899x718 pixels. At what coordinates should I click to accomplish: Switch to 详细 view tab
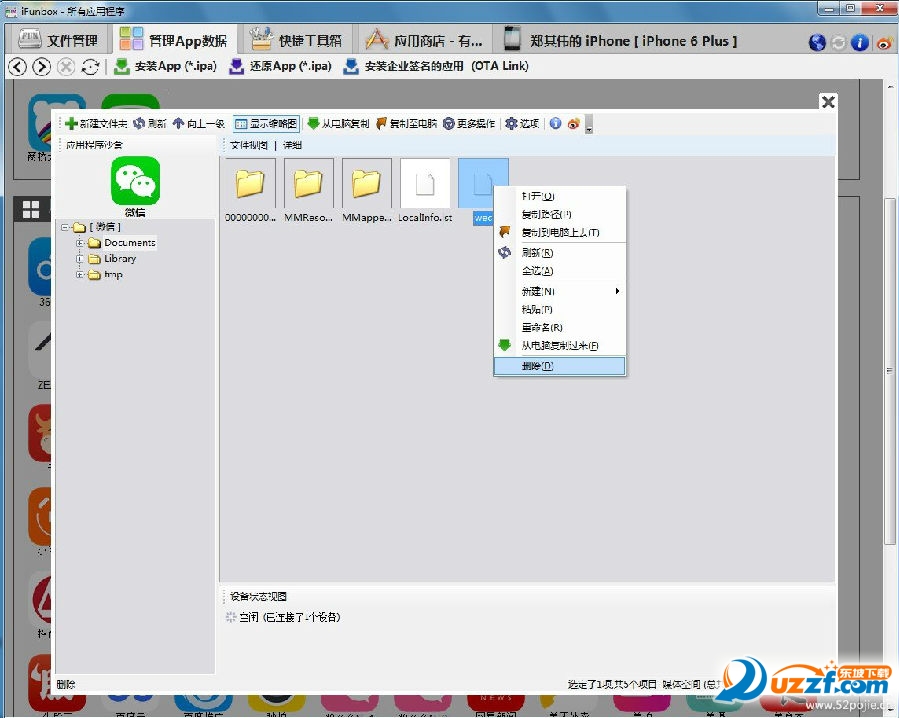coord(292,145)
